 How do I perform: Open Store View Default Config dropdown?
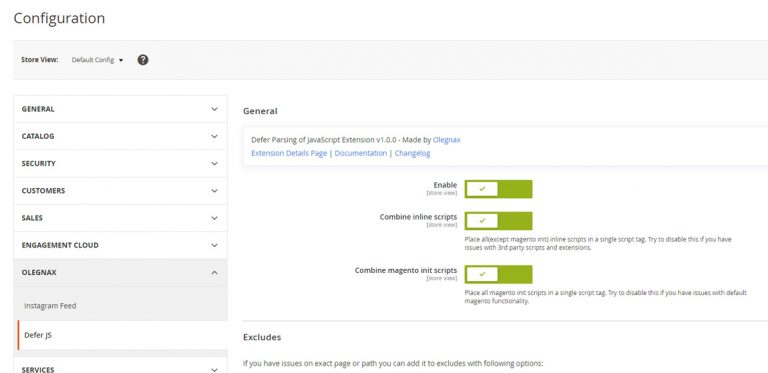(97, 60)
